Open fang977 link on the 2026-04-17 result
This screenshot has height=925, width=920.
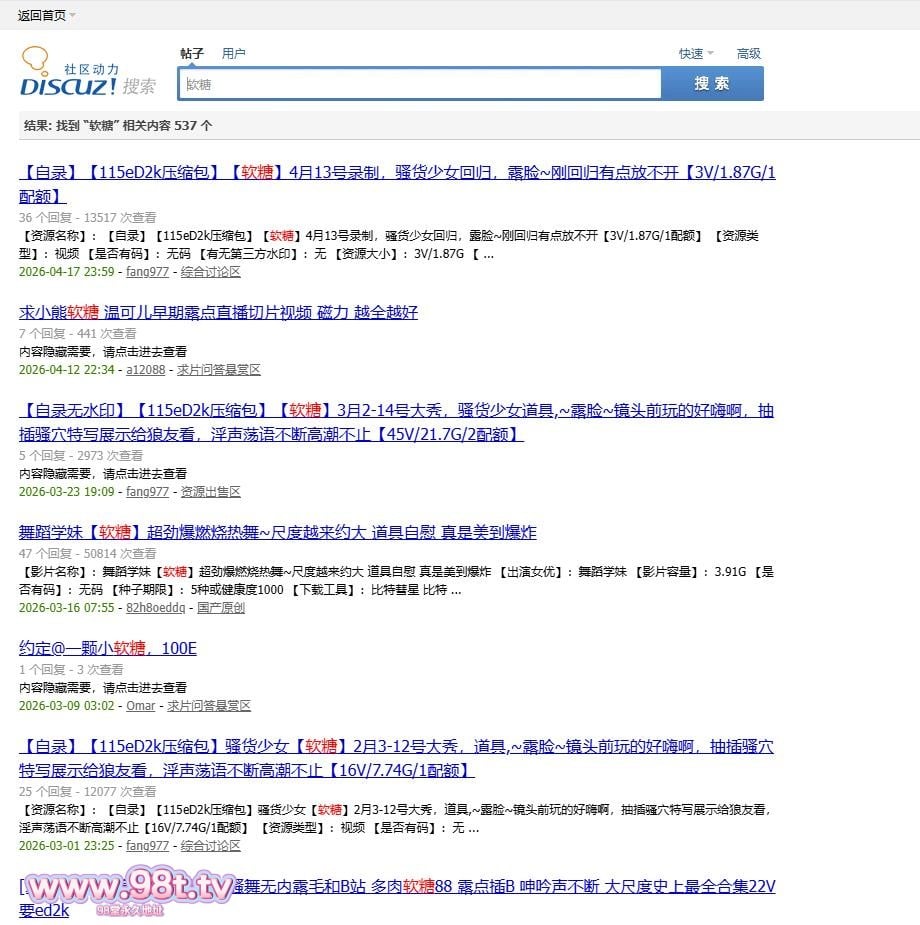pyautogui.click(x=147, y=272)
